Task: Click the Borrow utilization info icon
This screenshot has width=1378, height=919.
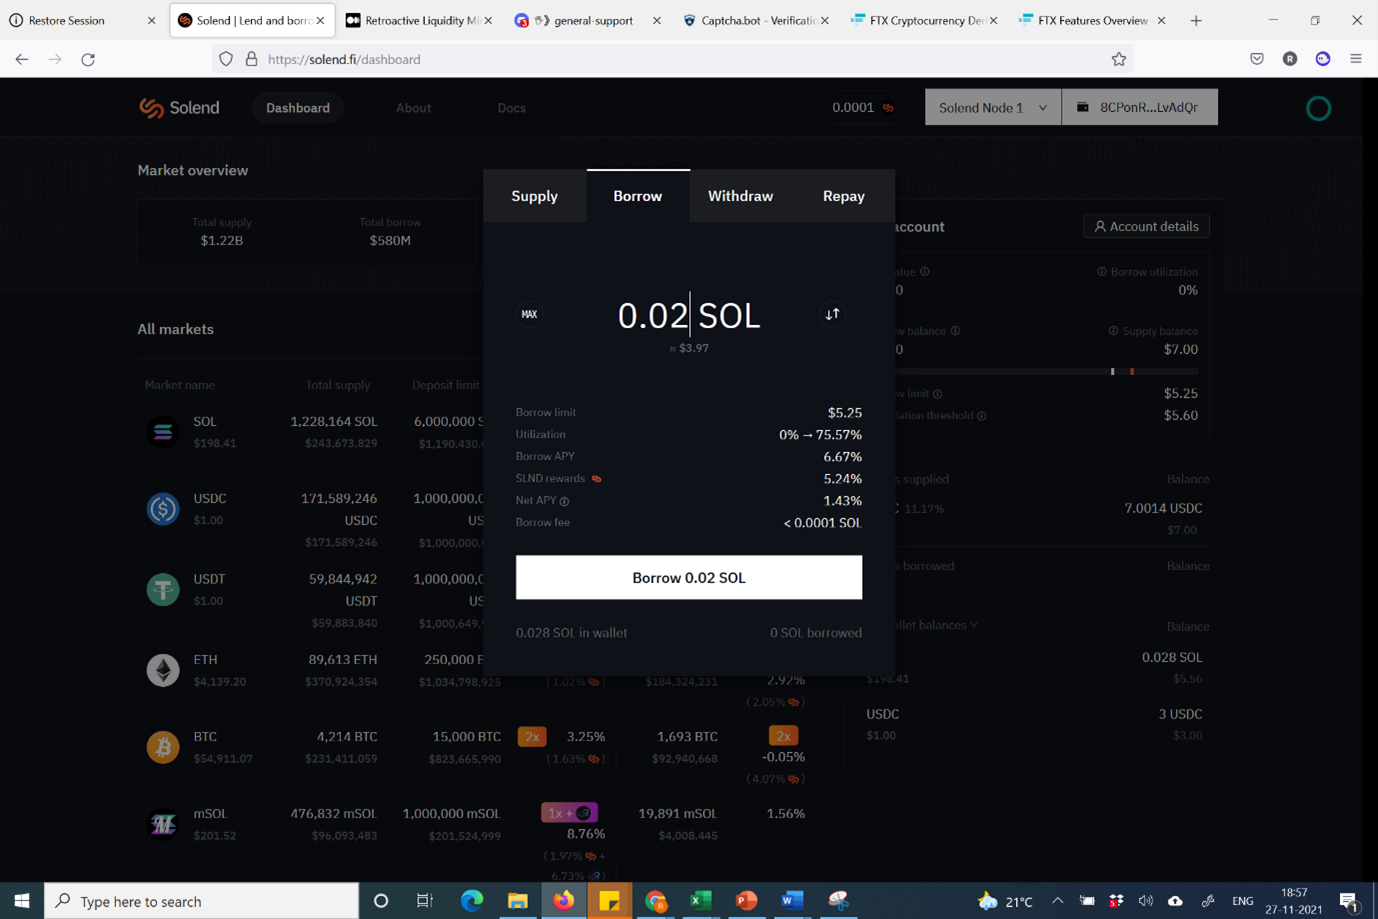Action: [1102, 272]
